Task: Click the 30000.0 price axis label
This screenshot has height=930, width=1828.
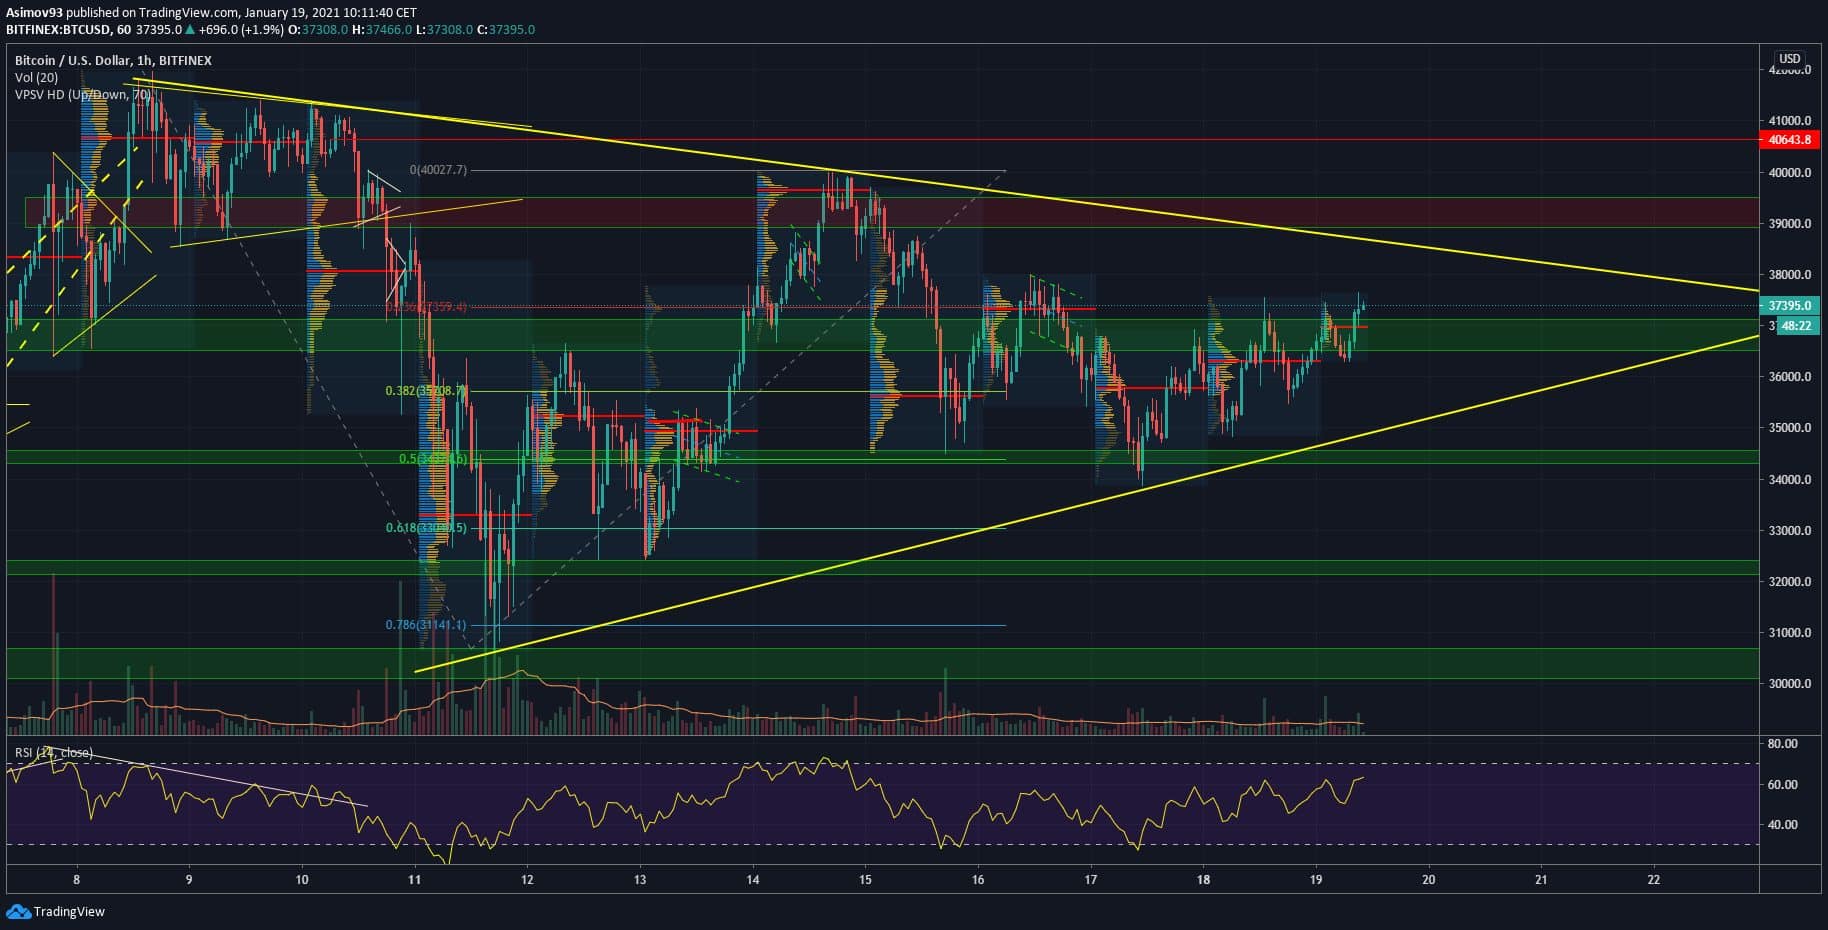Action: coord(1790,684)
